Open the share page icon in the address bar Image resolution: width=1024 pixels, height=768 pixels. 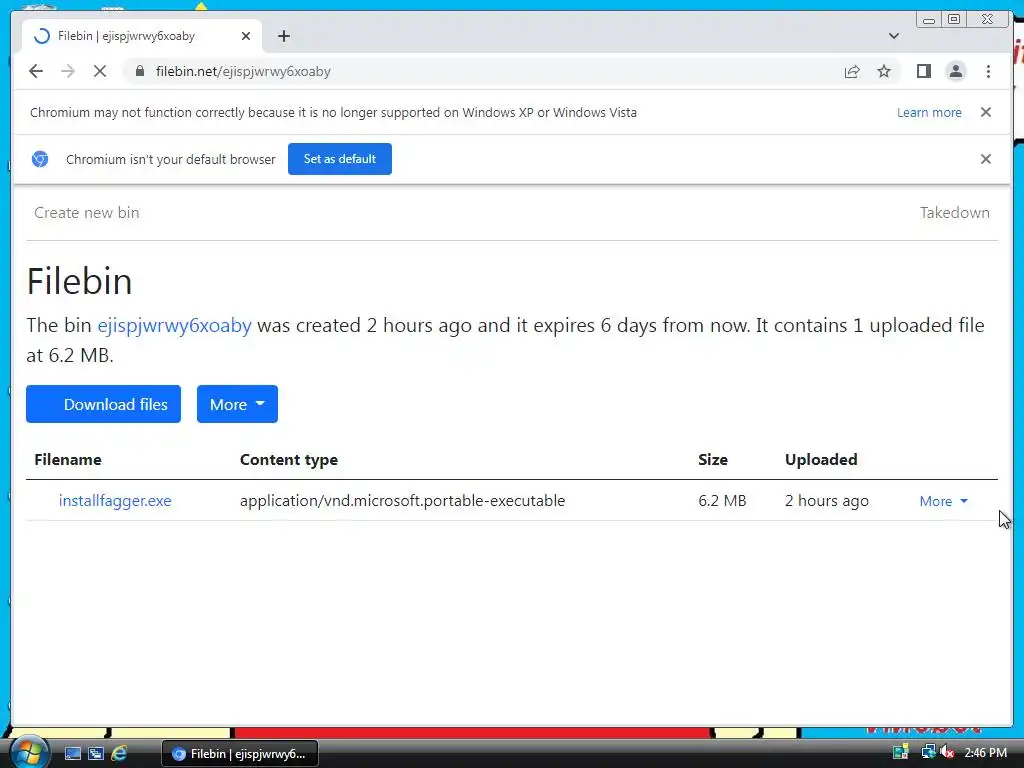click(852, 71)
